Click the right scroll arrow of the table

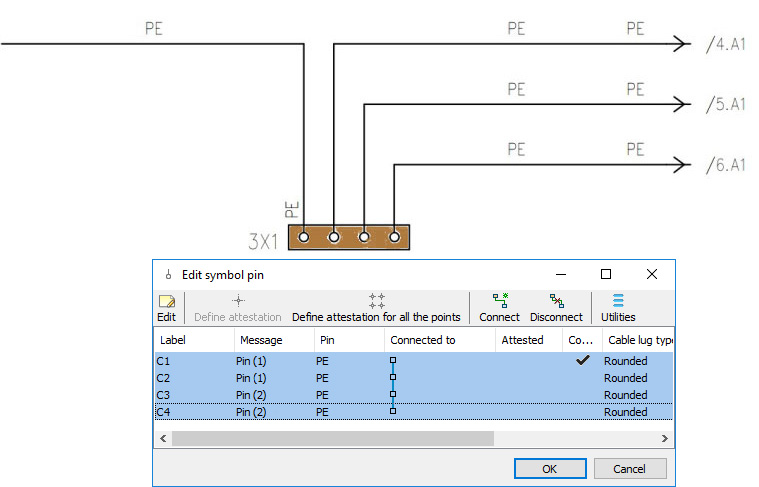click(665, 438)
